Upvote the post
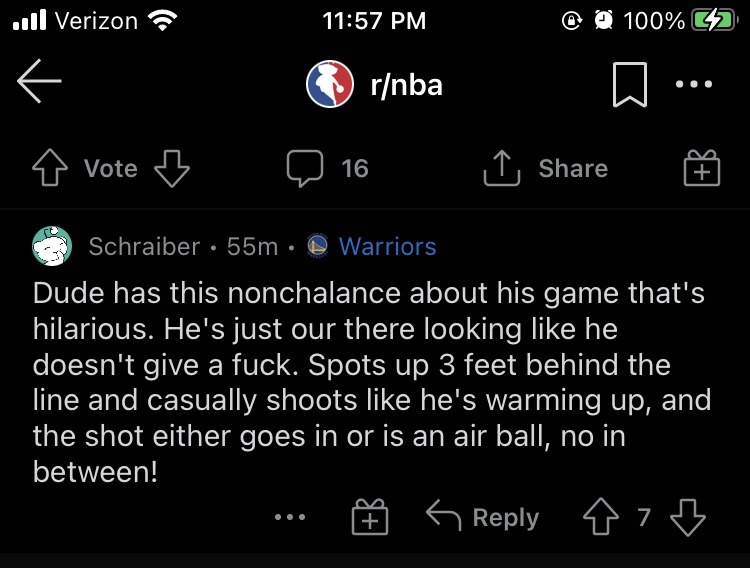 (52, 169)
